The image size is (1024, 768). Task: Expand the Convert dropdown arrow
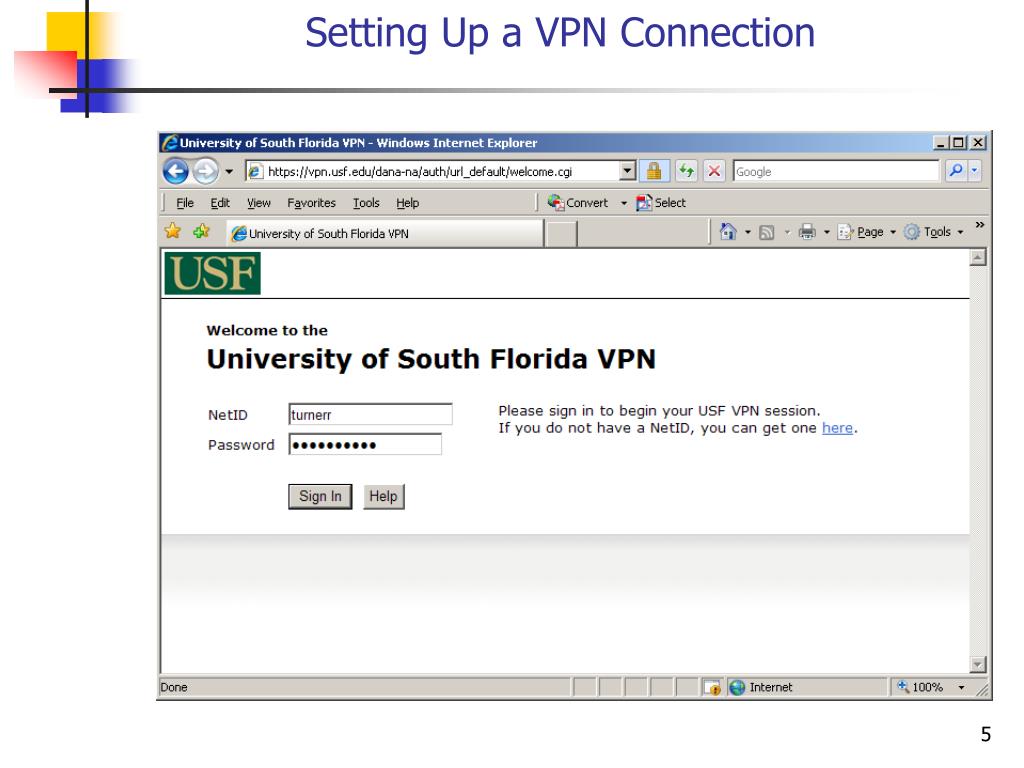click(x=624, y=204)
